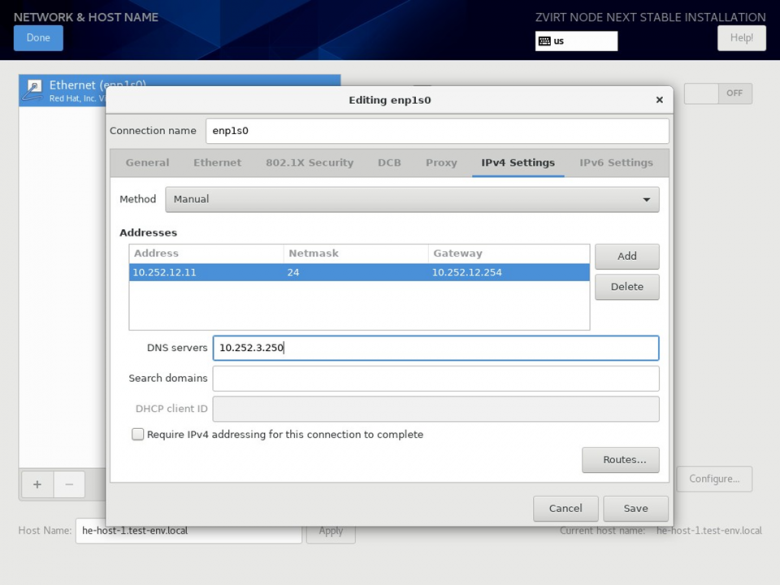Save the connection settings
This screenshot has height=585, width=780.
pyautogui.click(x=636, y=508)
